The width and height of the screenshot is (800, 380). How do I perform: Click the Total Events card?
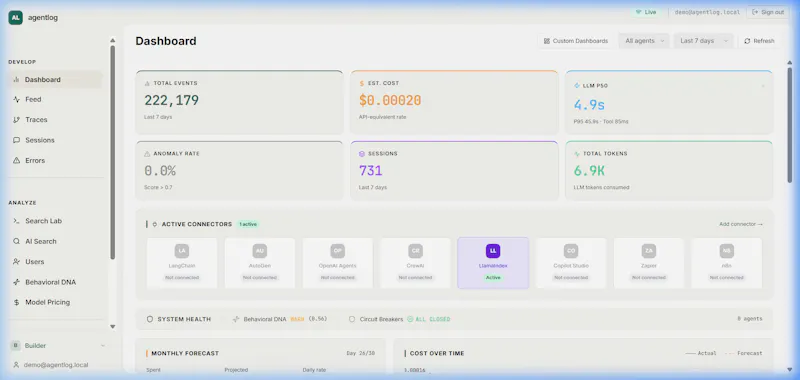(x=239, y=102)
